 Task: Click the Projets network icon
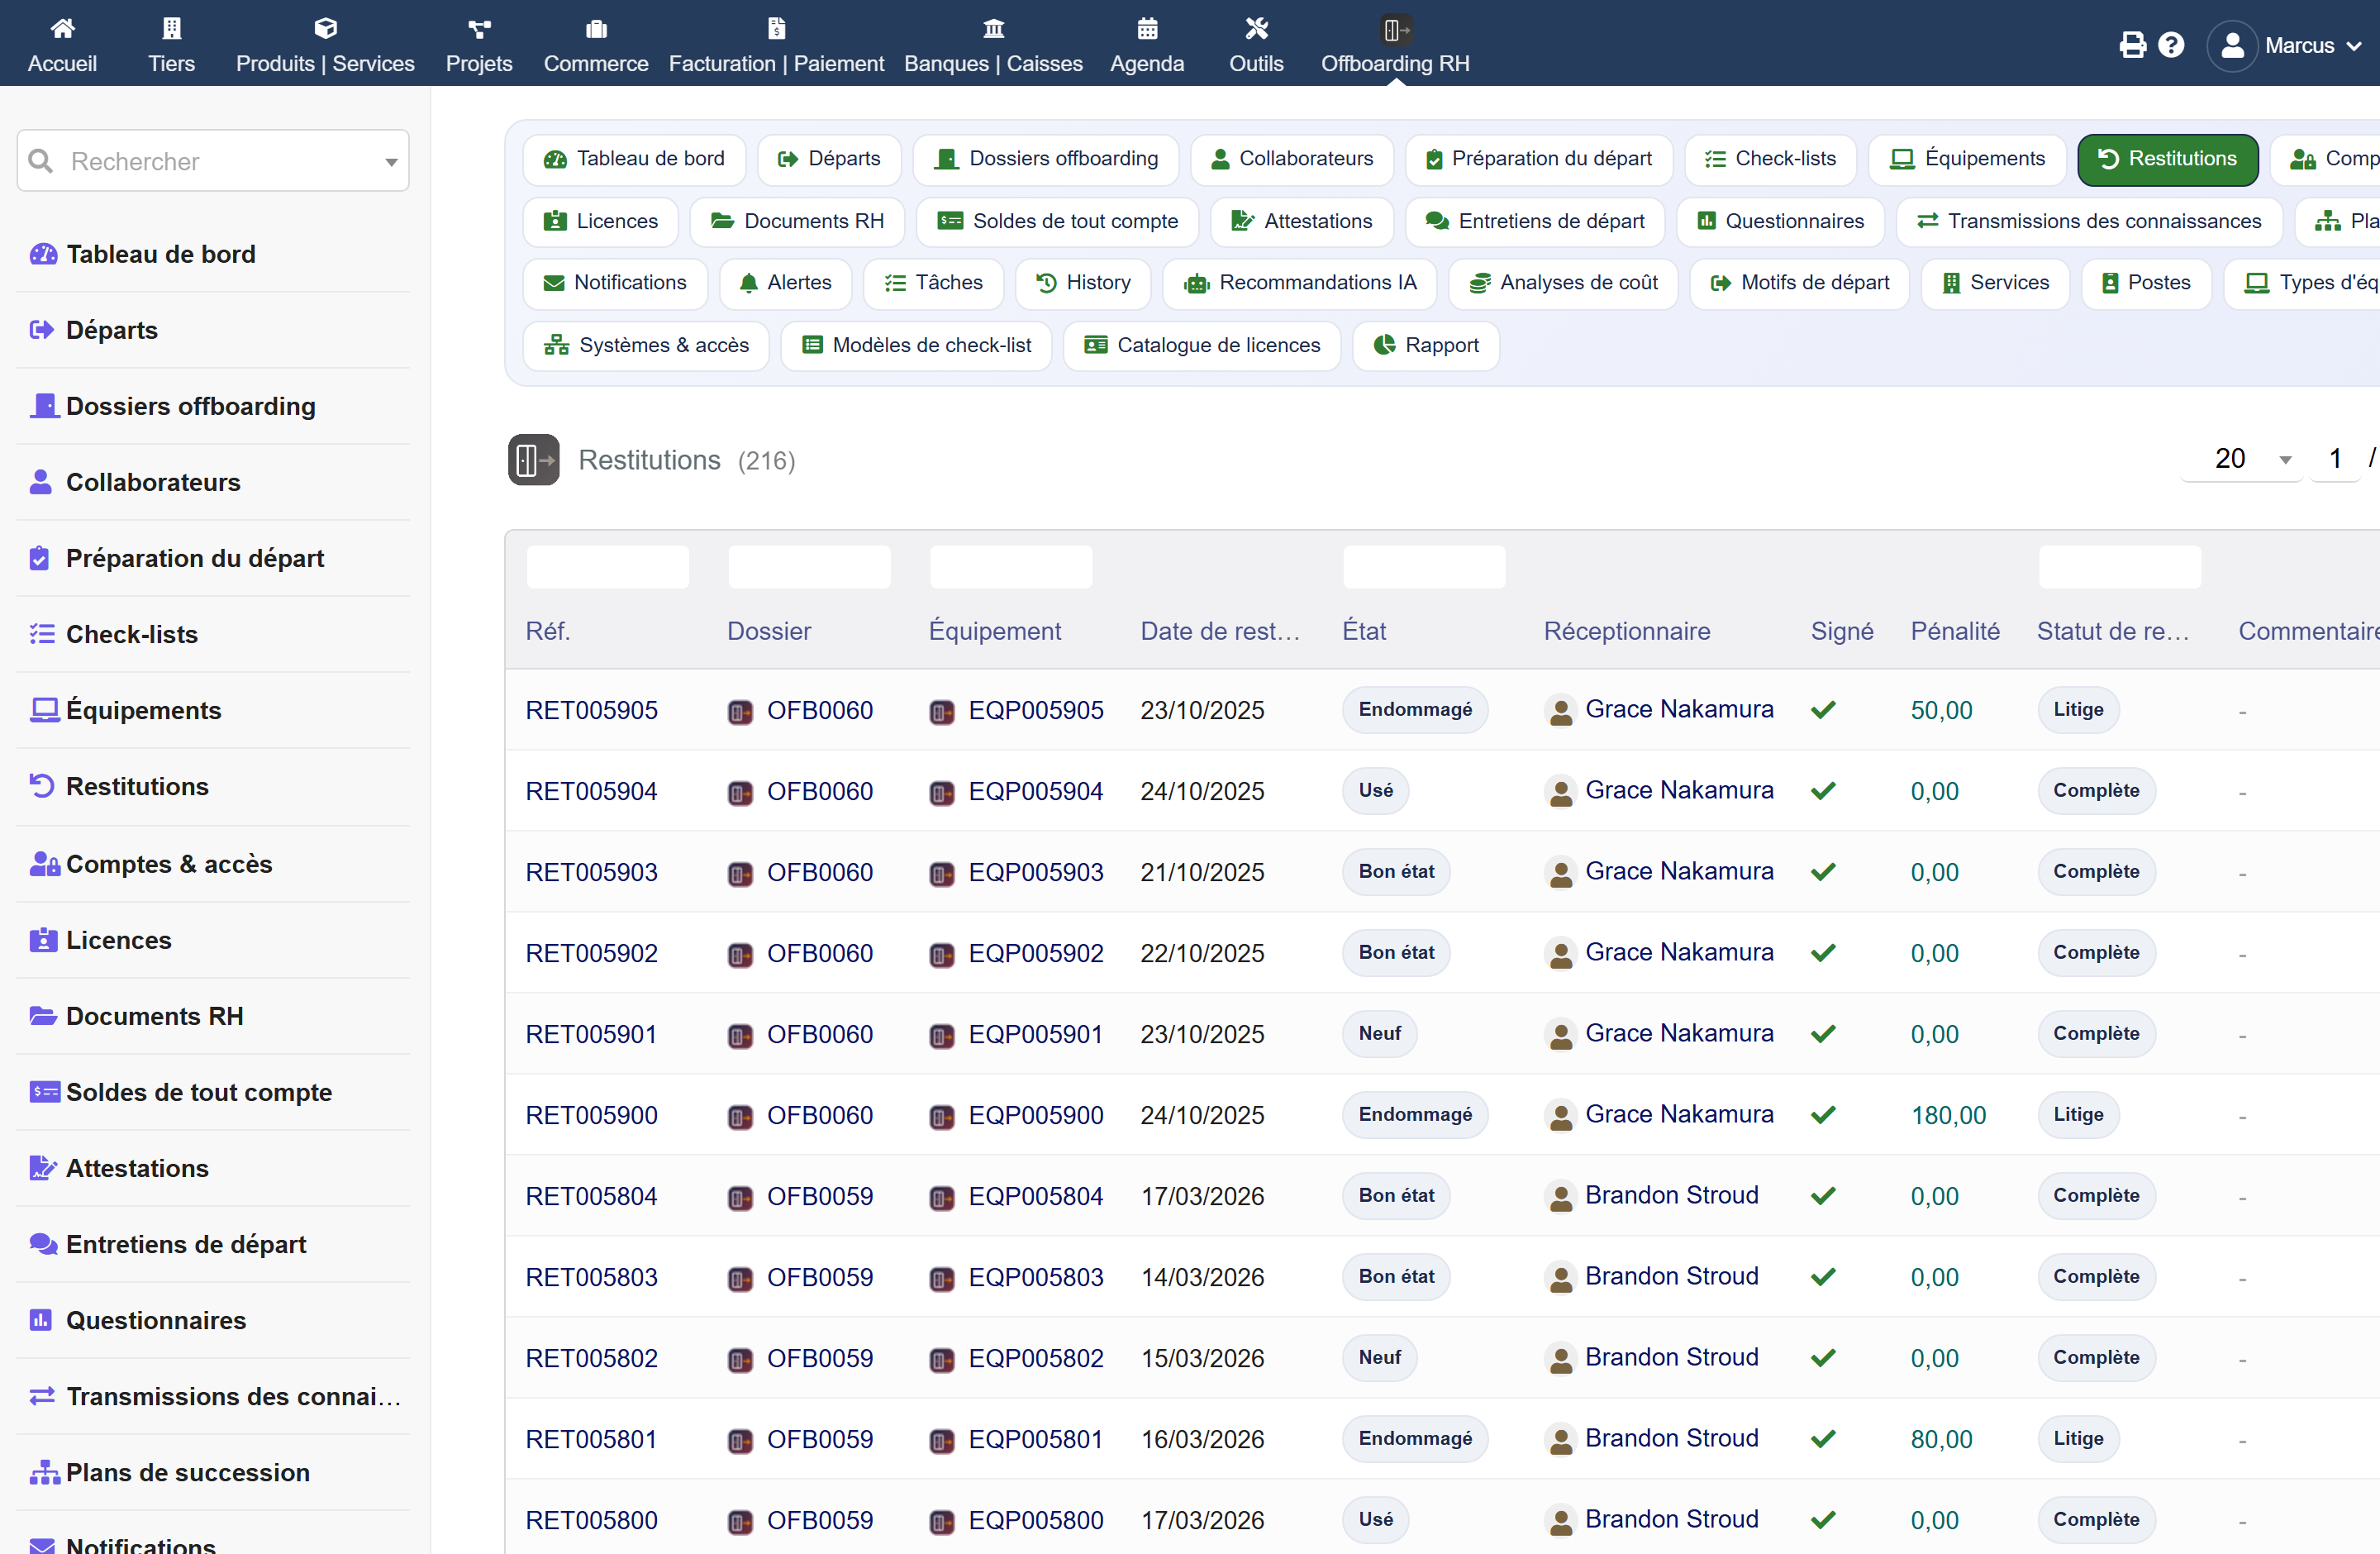pos(479,28)
